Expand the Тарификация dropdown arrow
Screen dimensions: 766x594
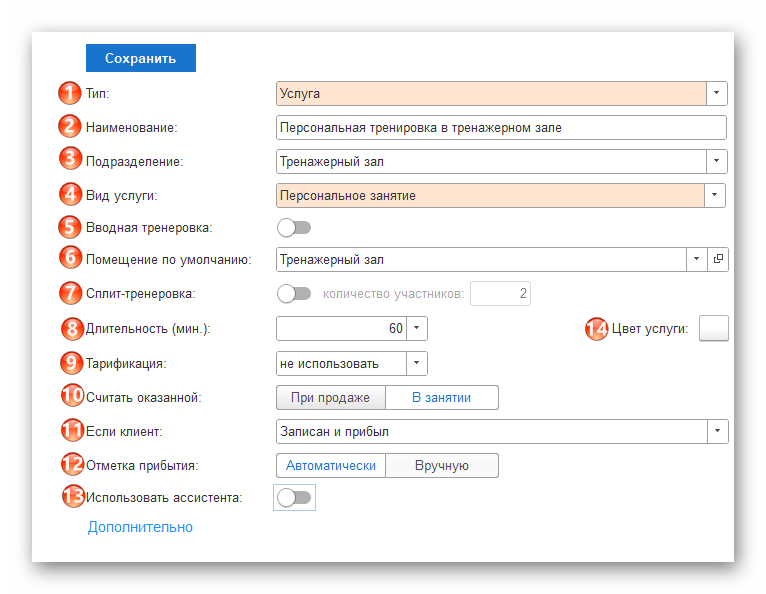pyautogui.click(x=417, y=363)
